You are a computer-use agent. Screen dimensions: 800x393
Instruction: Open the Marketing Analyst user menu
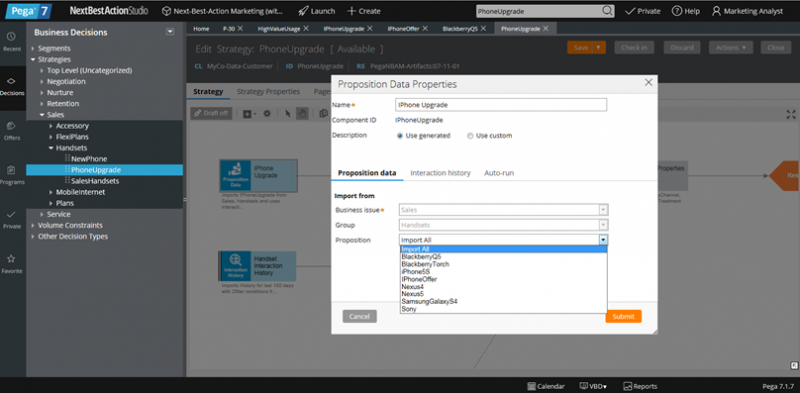pyautogui.click(x=747, y=11)
